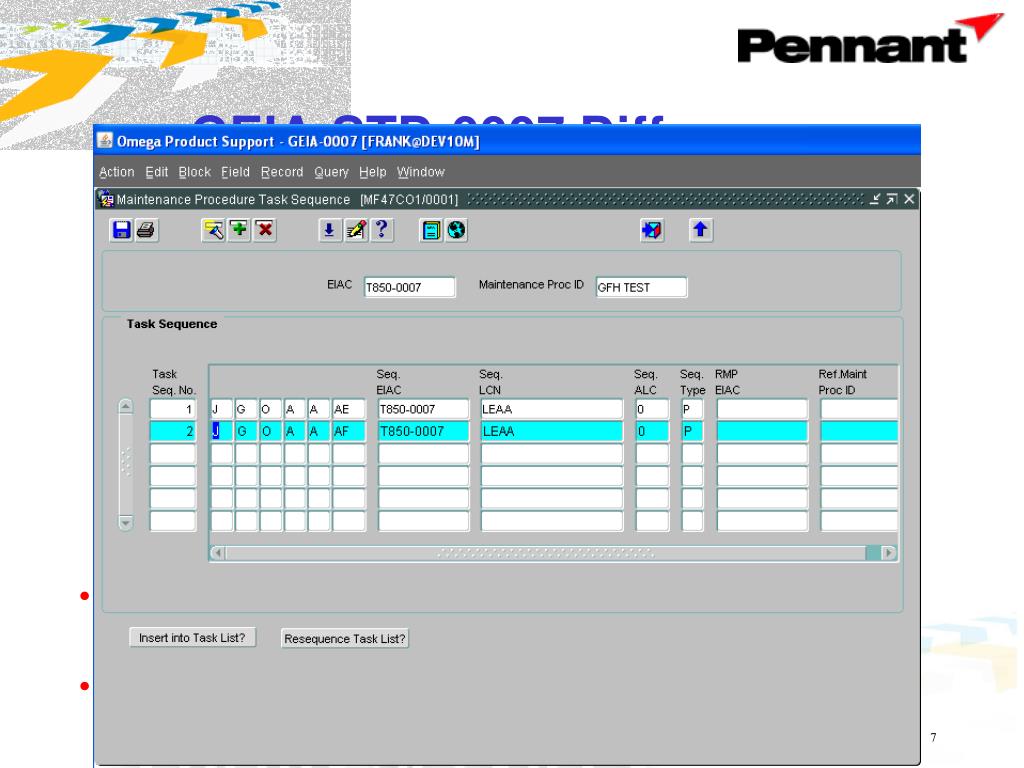1024x768 pixels.
Task: Click highlighted Seq. LCN LEAA in row 2
Action: (552, 431)
